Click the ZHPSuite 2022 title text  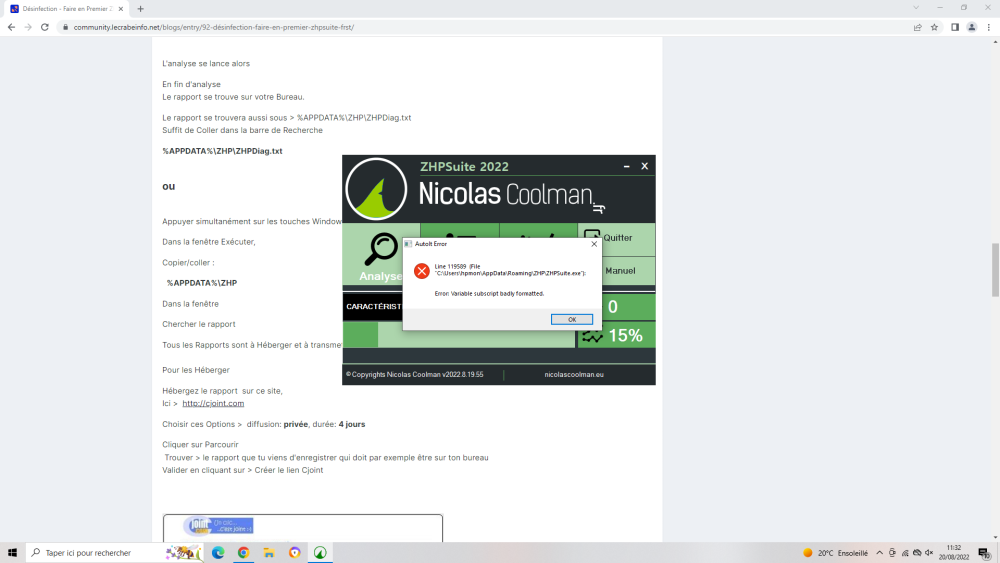click(x=464, y=166)
